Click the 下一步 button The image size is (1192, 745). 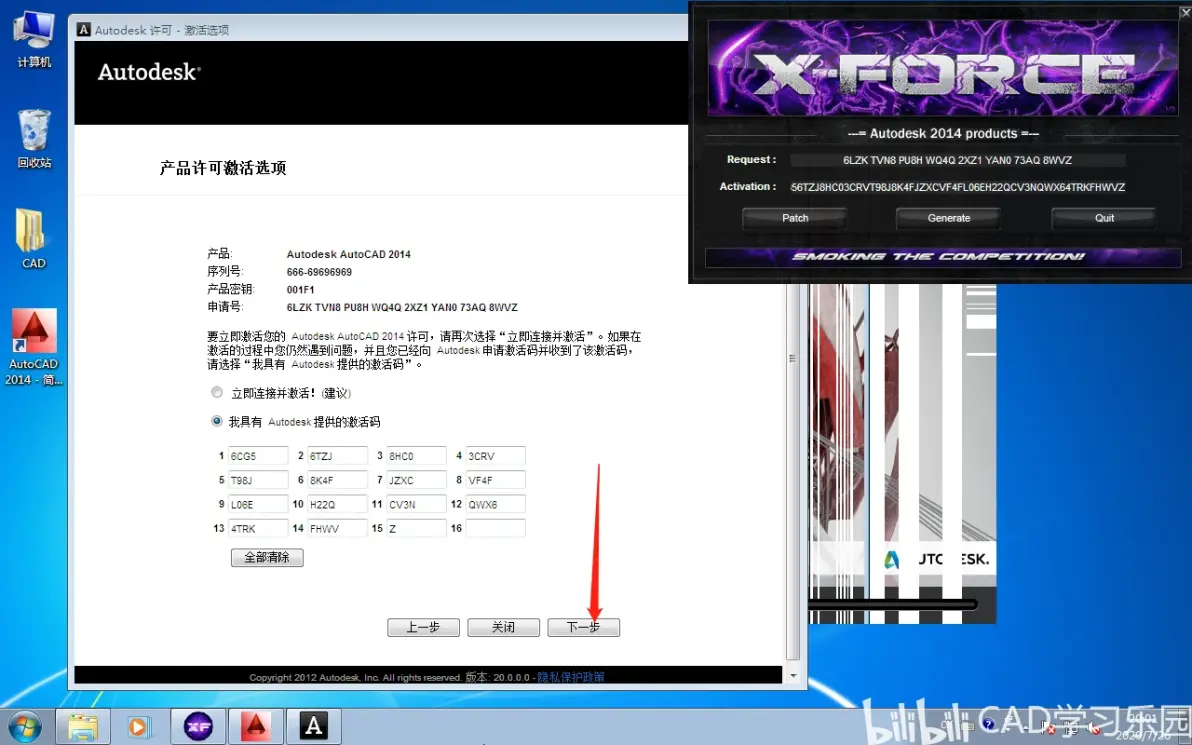point(583,627)
